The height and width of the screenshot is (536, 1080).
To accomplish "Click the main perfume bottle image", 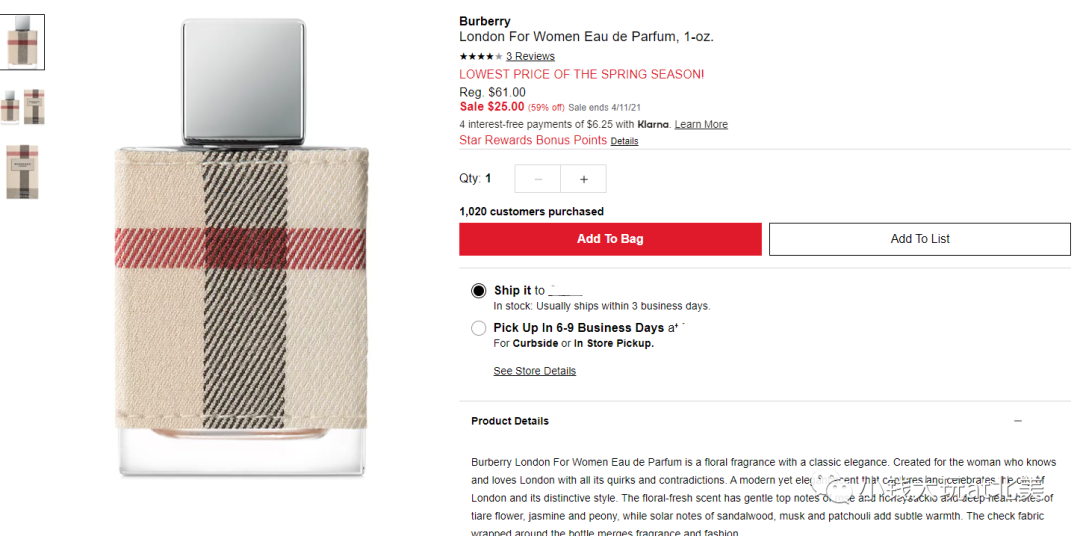I will 241,248.
